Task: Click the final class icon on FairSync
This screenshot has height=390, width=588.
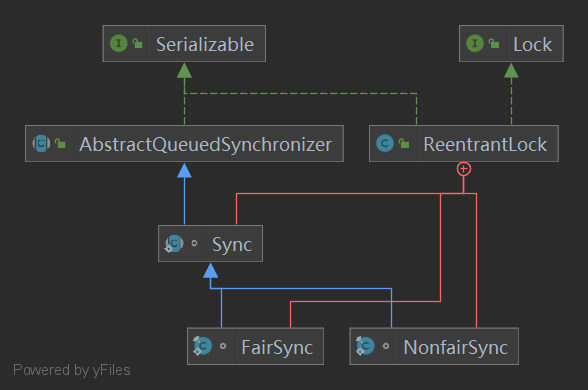Action: click(x=202, y=346)
